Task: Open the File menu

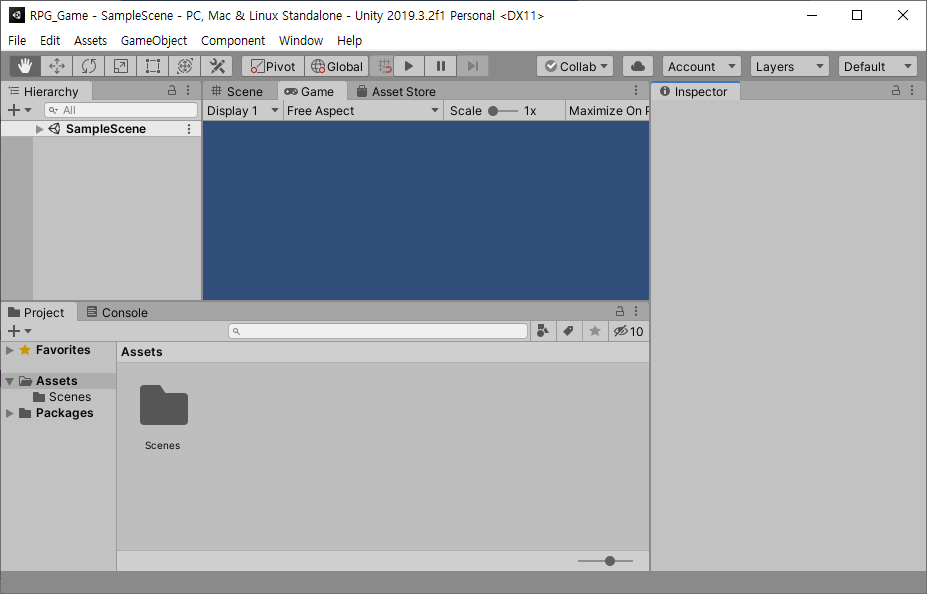Action: (x=17, y=40)
